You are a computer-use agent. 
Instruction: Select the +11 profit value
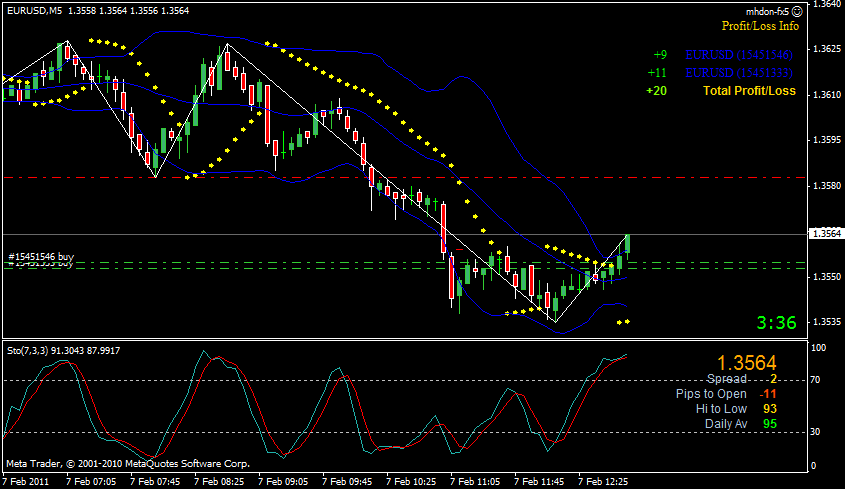657,73
